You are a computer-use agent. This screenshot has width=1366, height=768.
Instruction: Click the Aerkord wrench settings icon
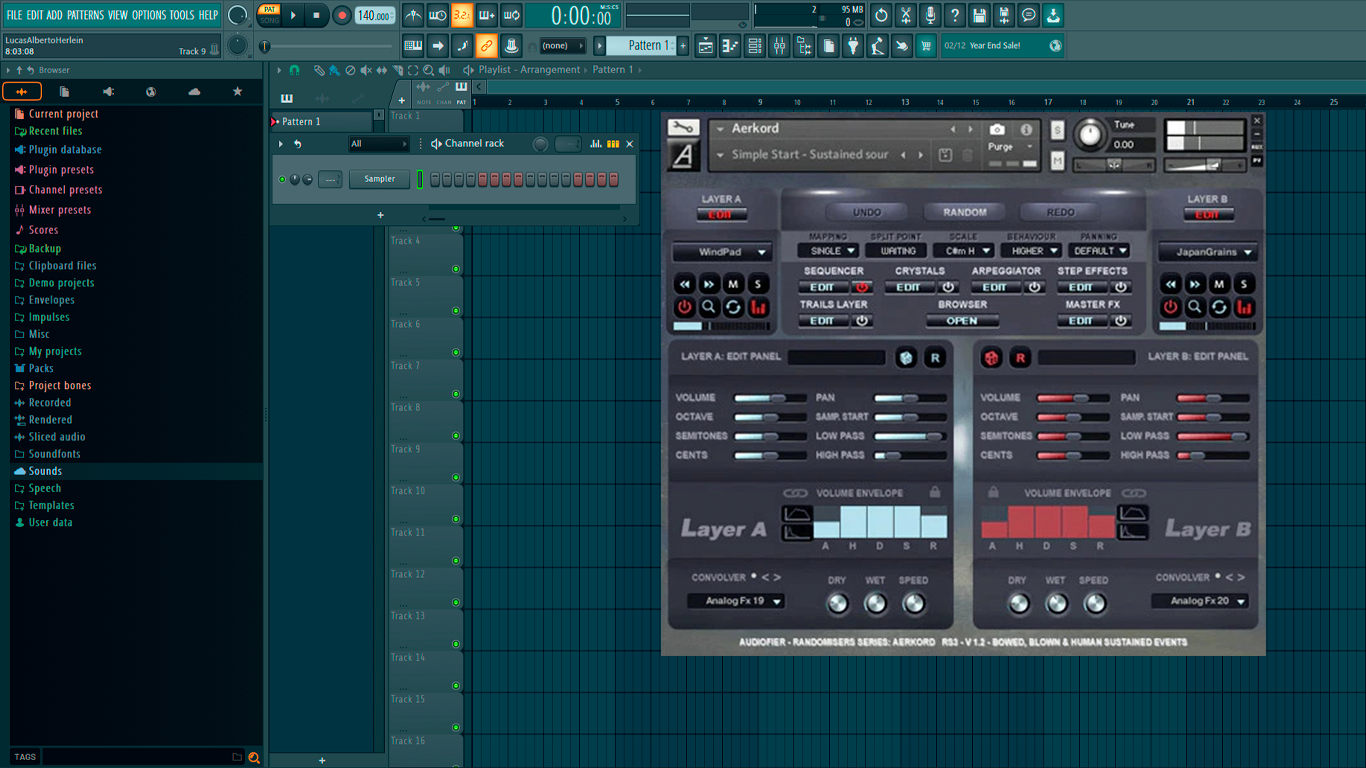(684, 128)
